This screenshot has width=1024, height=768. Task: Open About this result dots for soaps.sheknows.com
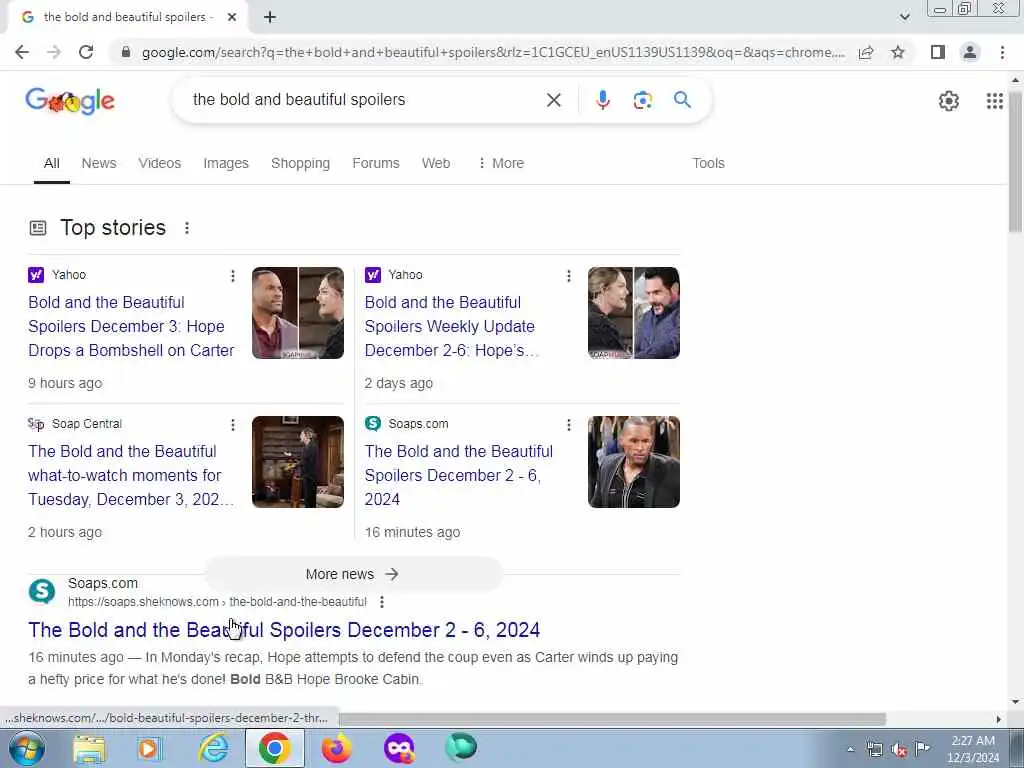coord(382,602)
